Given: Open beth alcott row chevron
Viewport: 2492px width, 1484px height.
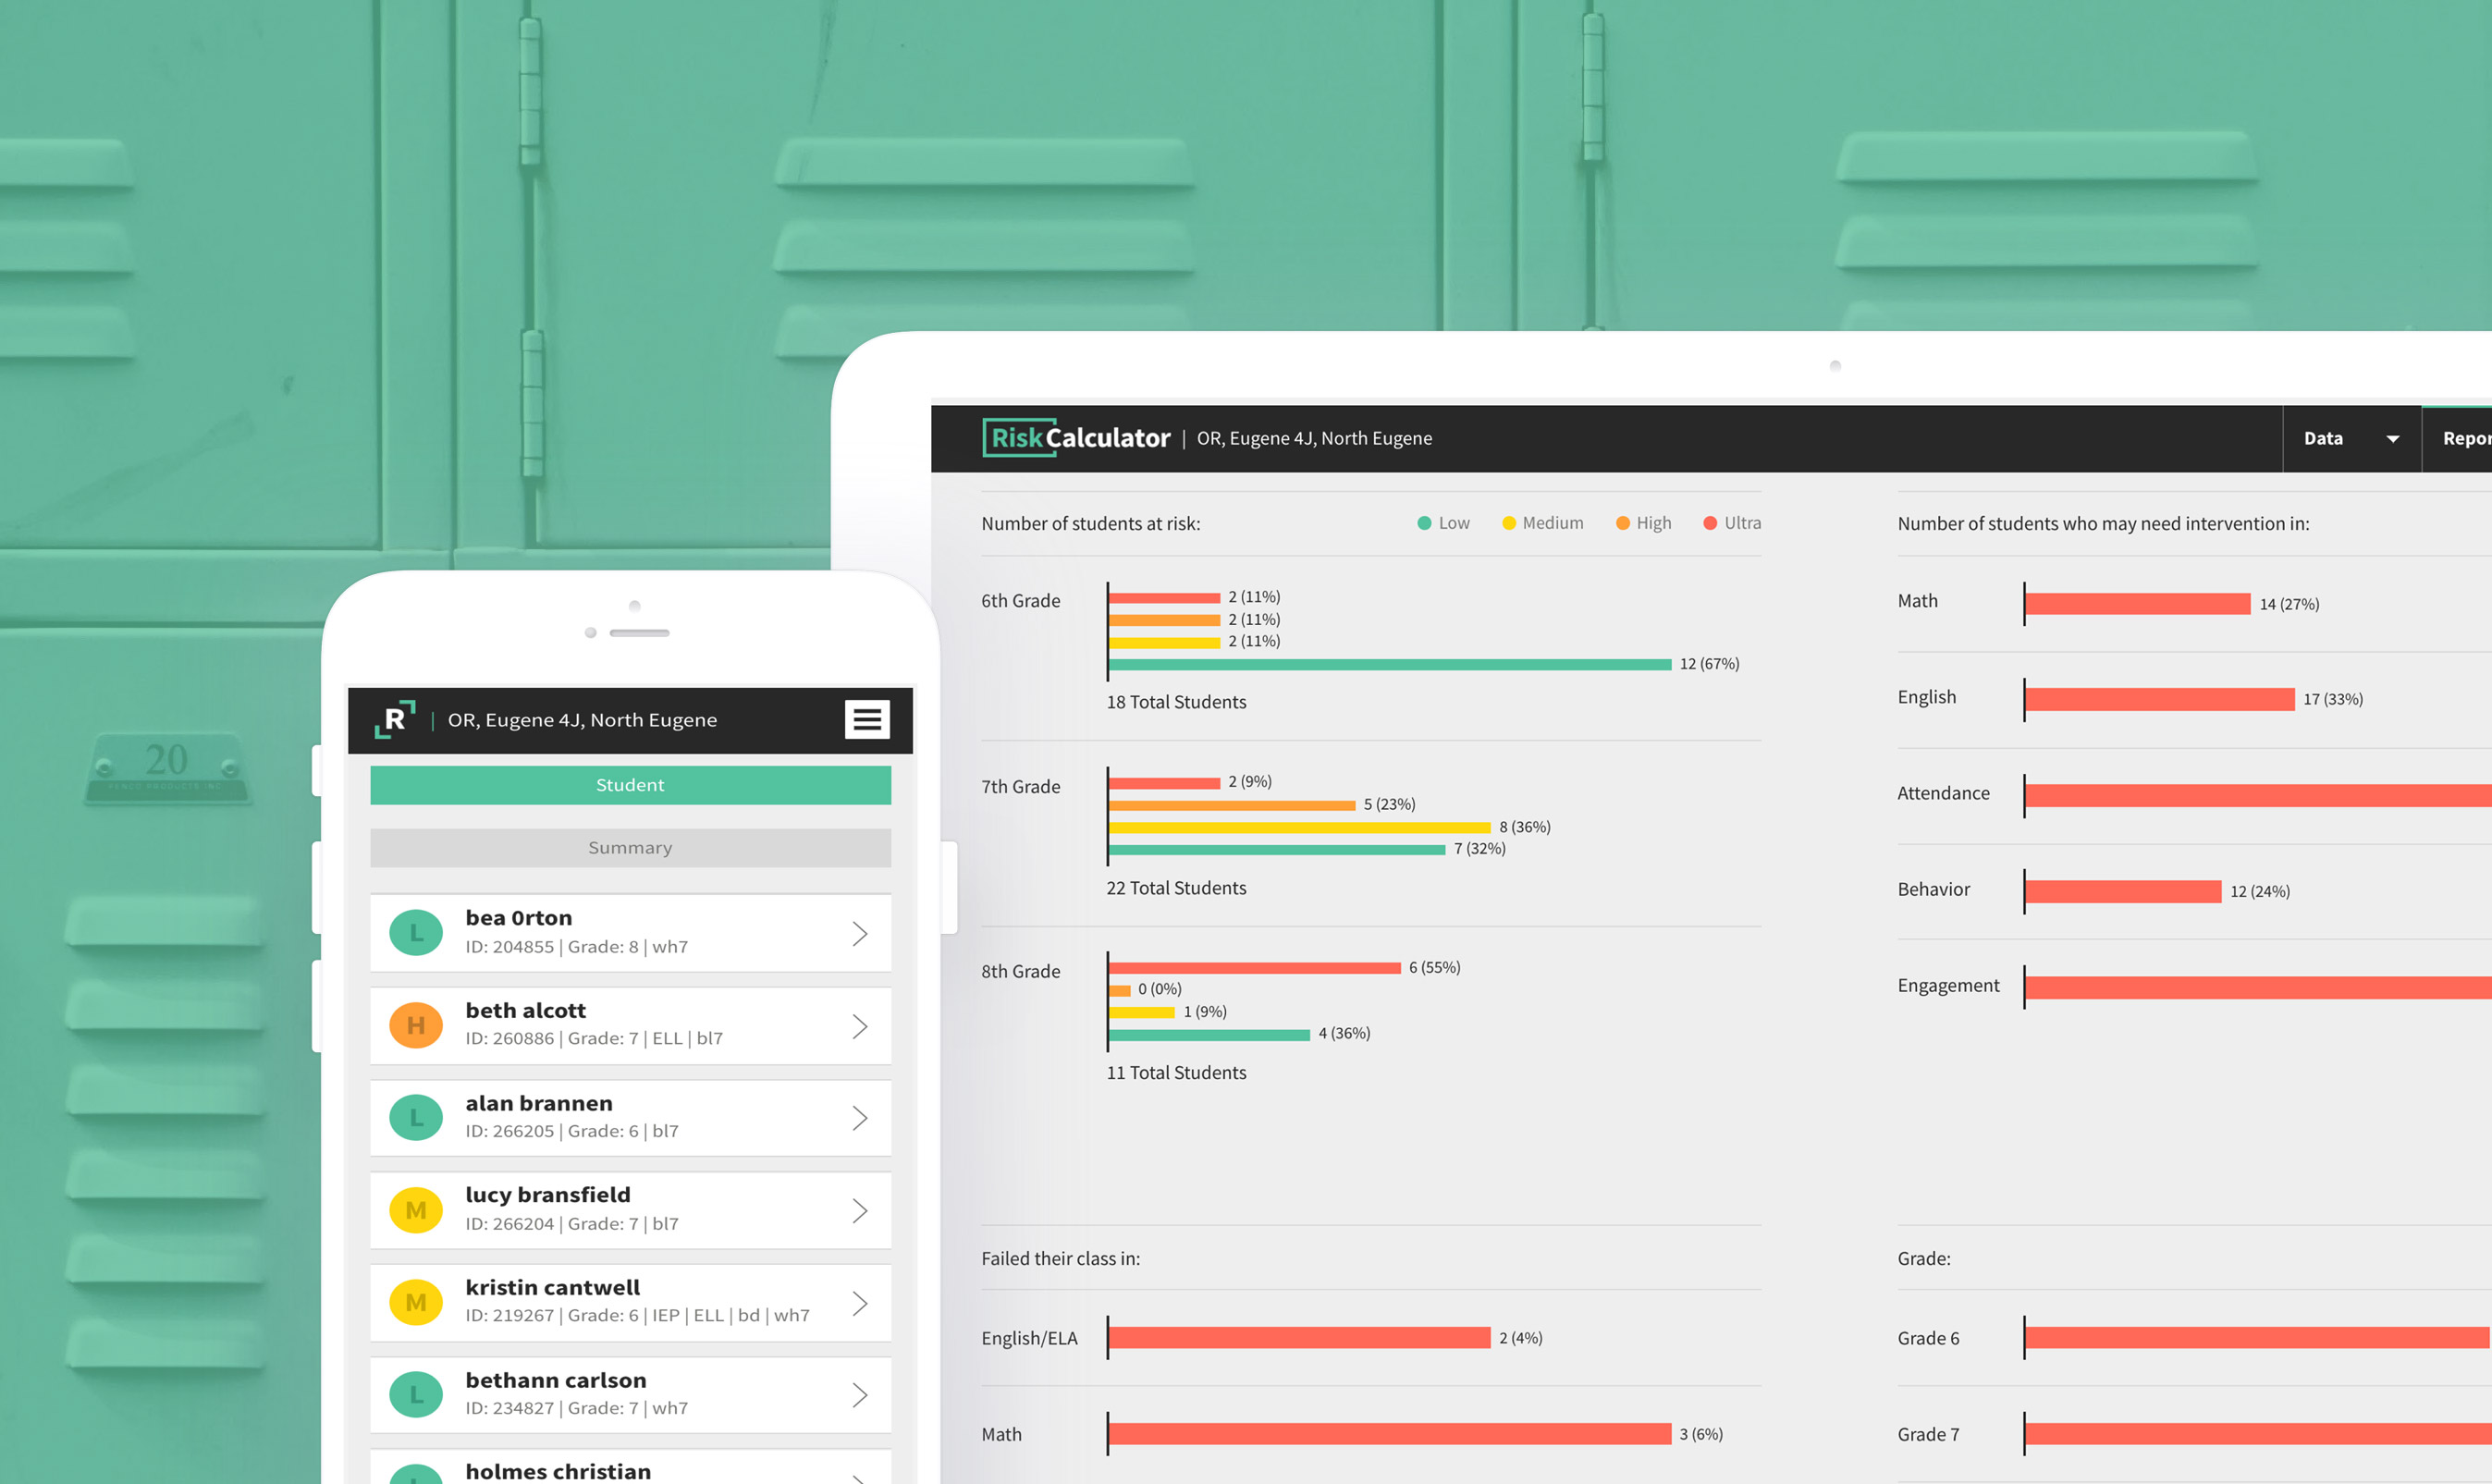Looking at the screenshot, I should pyautogui.click(x=860, y=1026).
